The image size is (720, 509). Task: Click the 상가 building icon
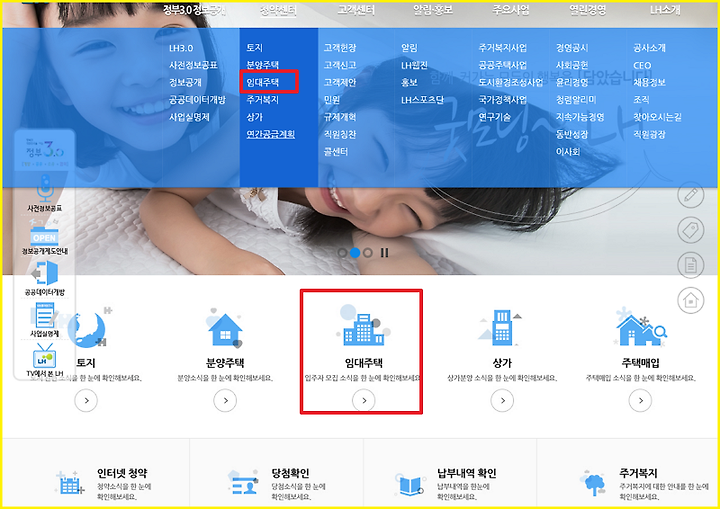coord(501,328)
